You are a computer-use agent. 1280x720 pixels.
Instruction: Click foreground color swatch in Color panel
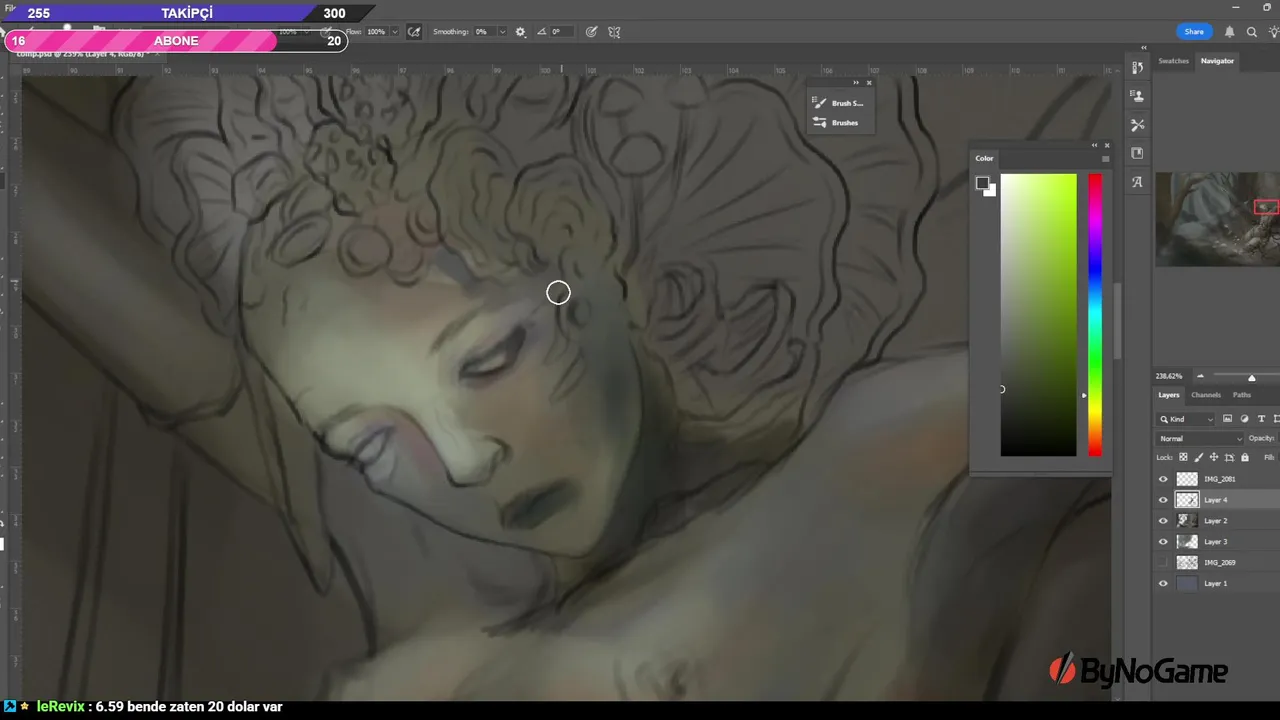point(982,183)
